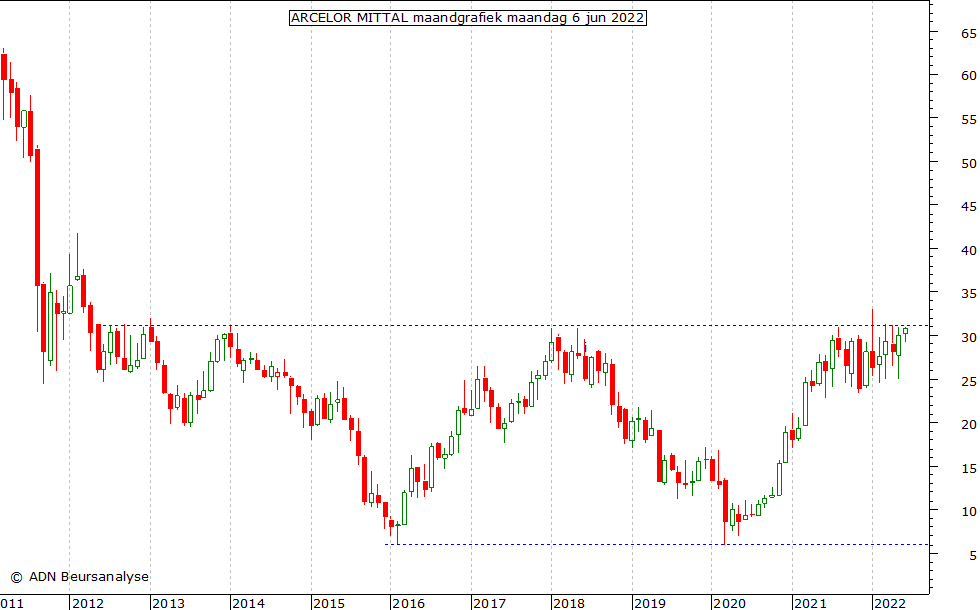Select the 2015 label on the x-axis

pyautogui.click(x=329, y=604)
